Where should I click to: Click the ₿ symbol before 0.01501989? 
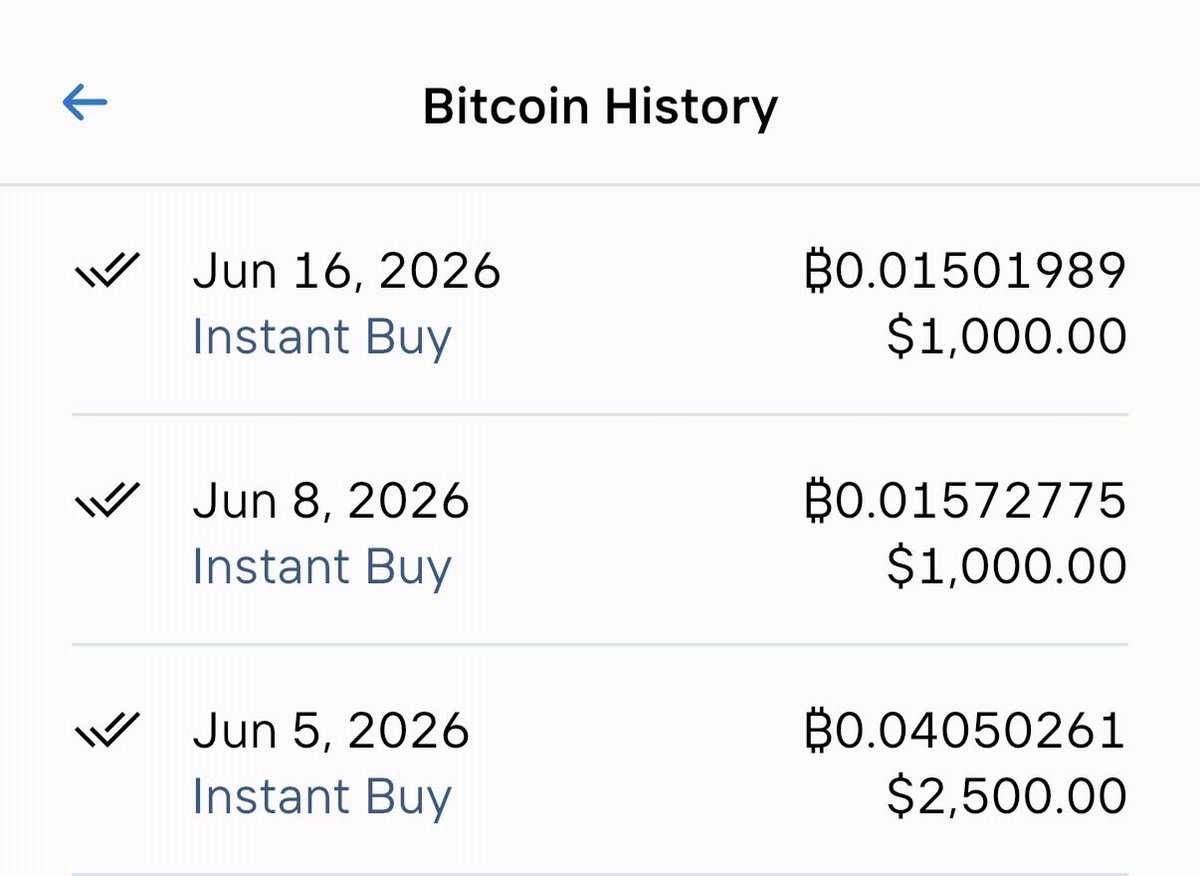pos(819,271)
